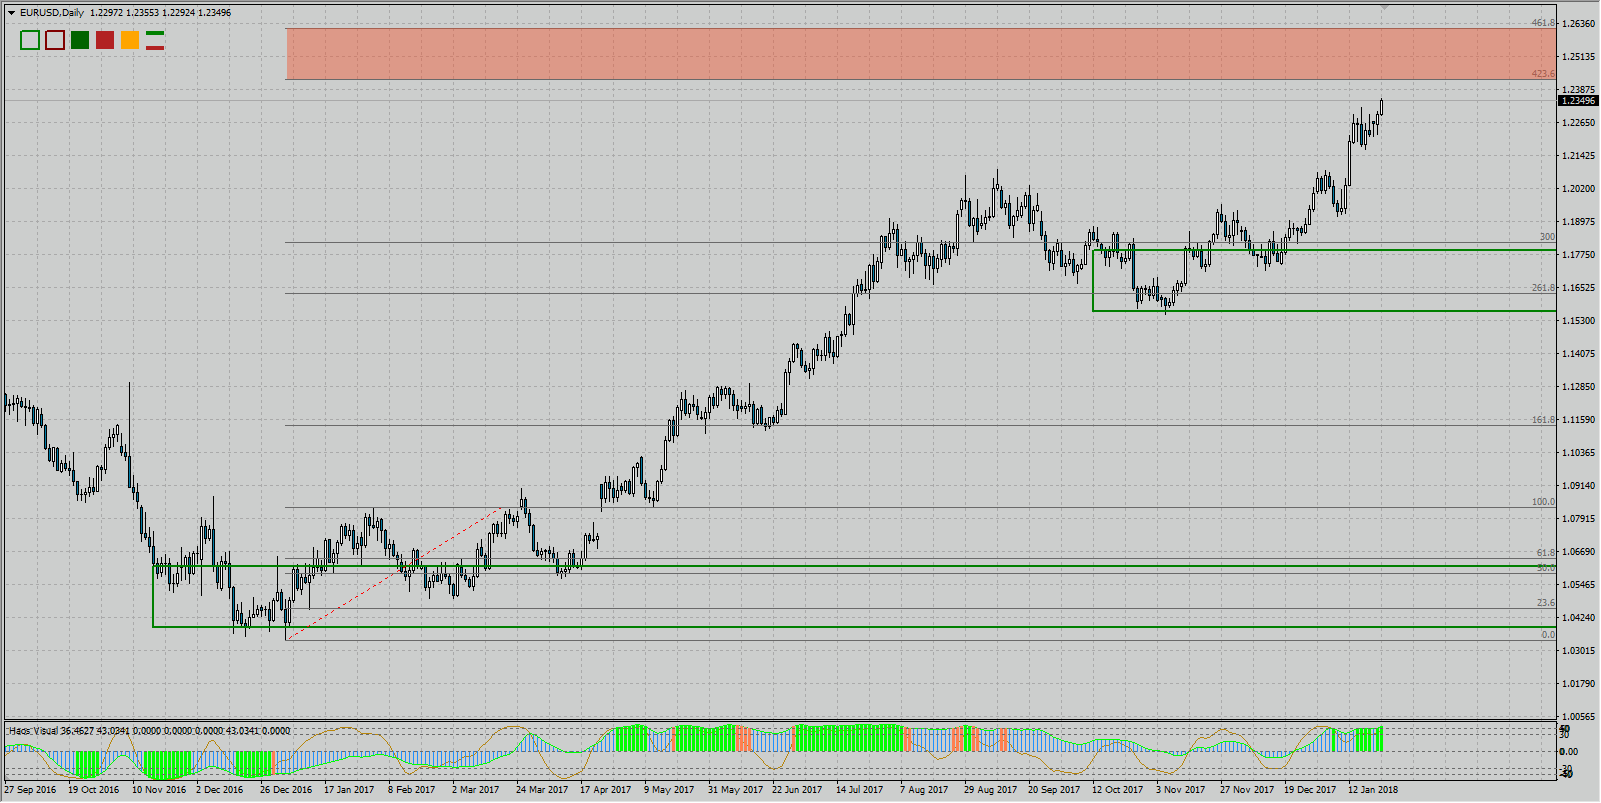Click the 12 Jan 2018 date label
Viewport: 1601px width, 803px height.
coord(1373,790)
